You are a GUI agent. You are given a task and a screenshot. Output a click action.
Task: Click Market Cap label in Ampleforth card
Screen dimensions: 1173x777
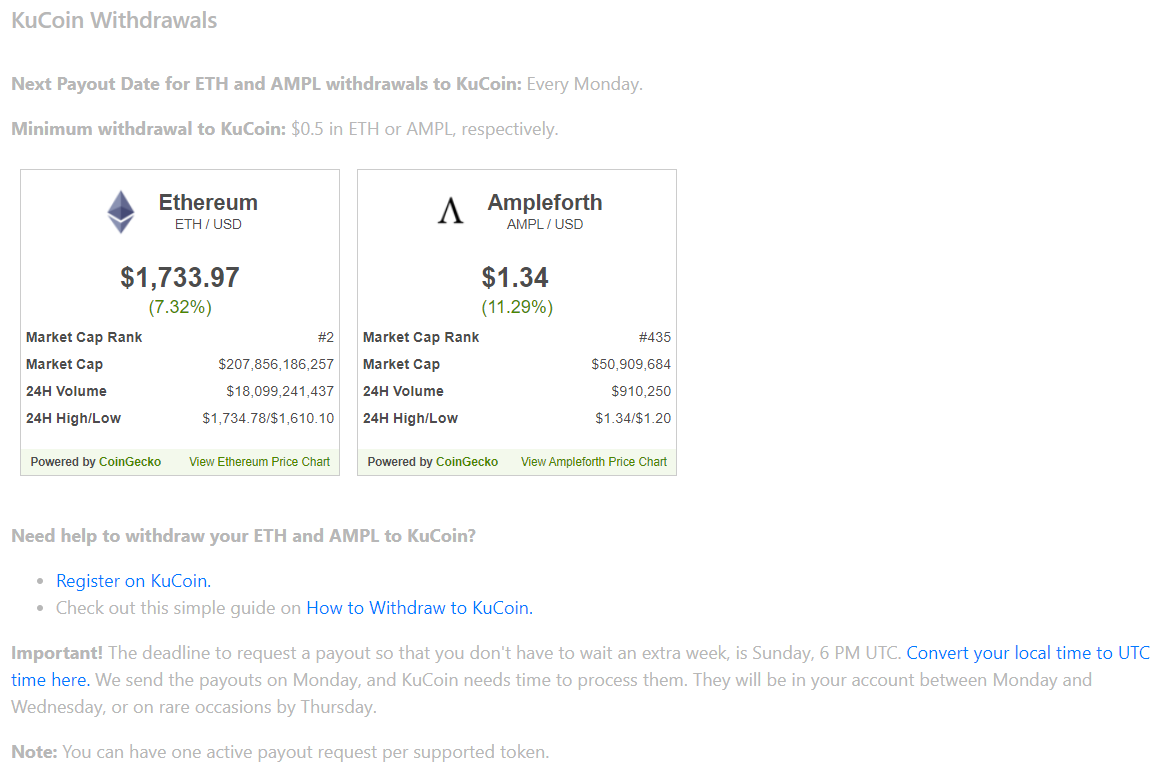(401, 364)
